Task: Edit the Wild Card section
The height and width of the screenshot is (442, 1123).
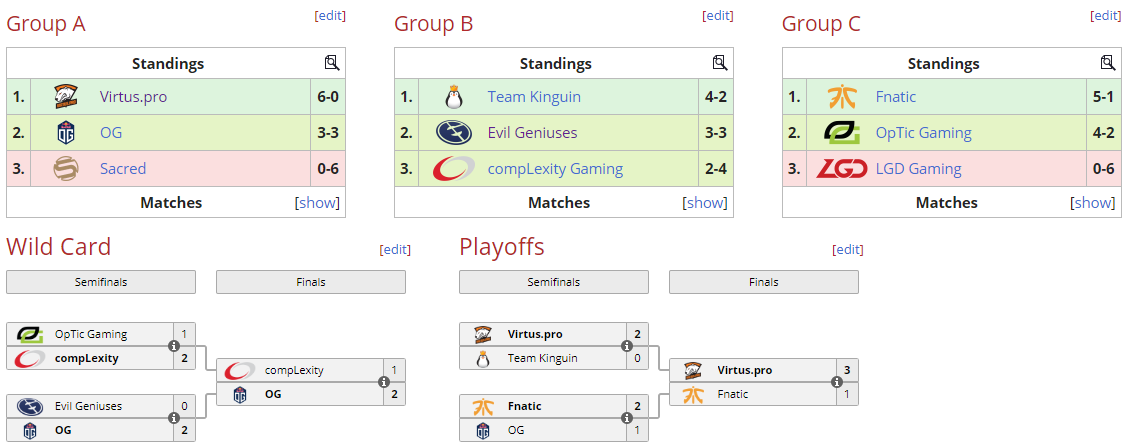Action: tap(395, 250)
